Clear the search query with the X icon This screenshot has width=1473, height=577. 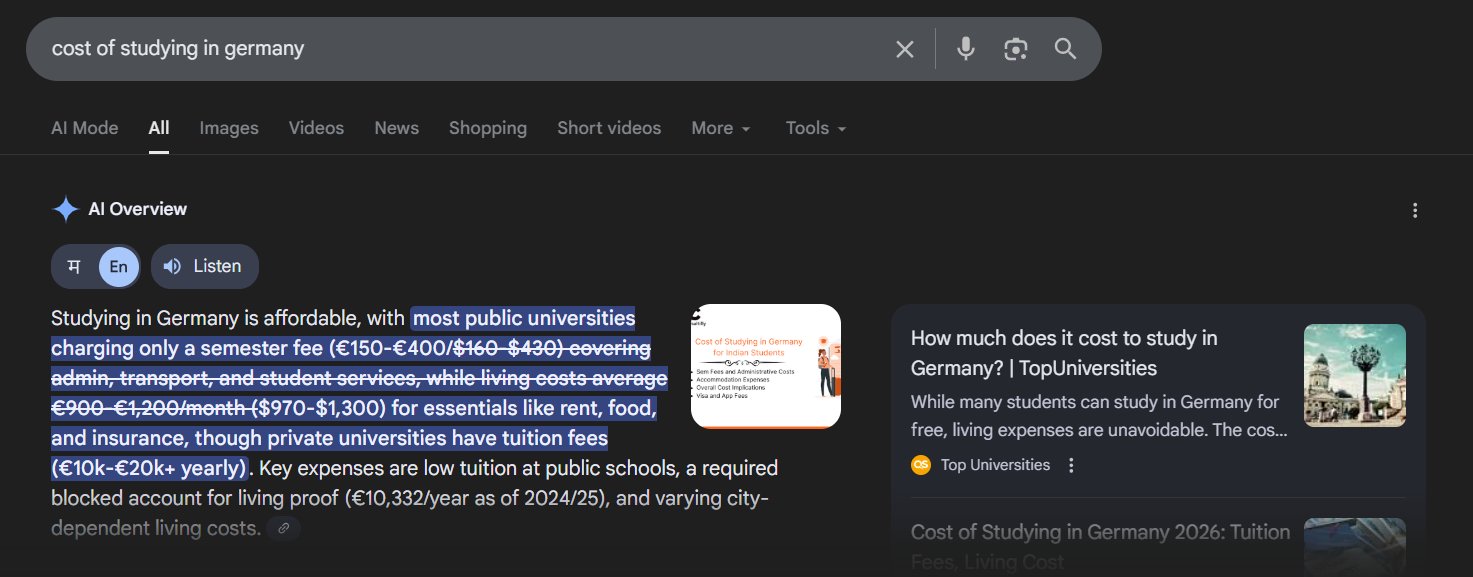(x=904, y=49)
